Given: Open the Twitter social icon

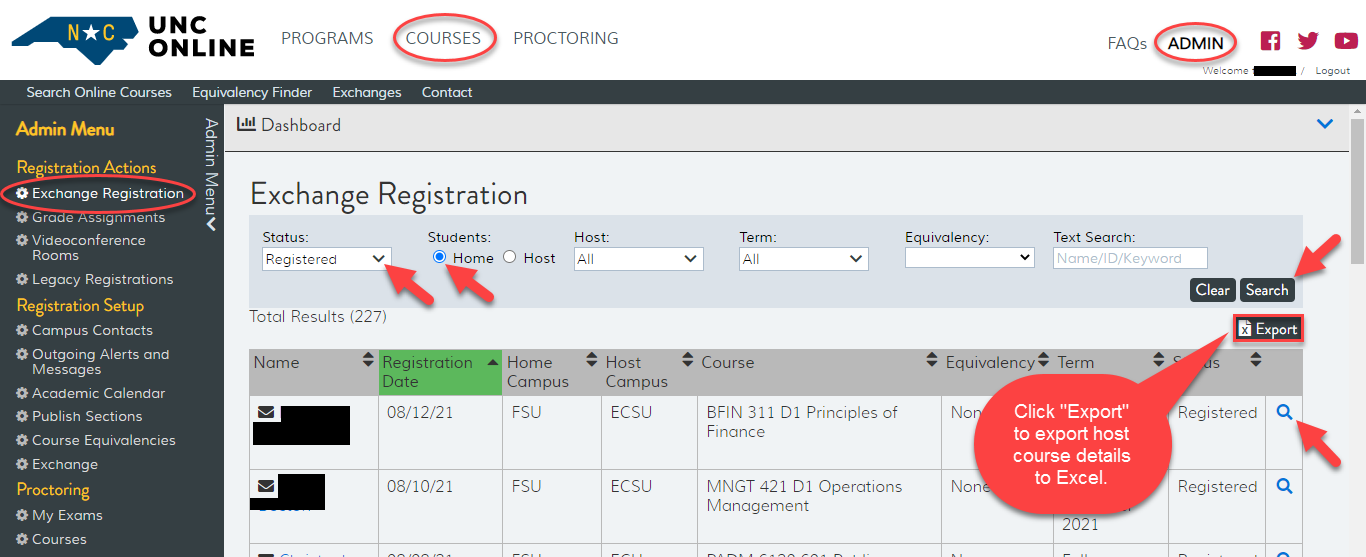Looking at the screenshot, I should (1308, 41).
